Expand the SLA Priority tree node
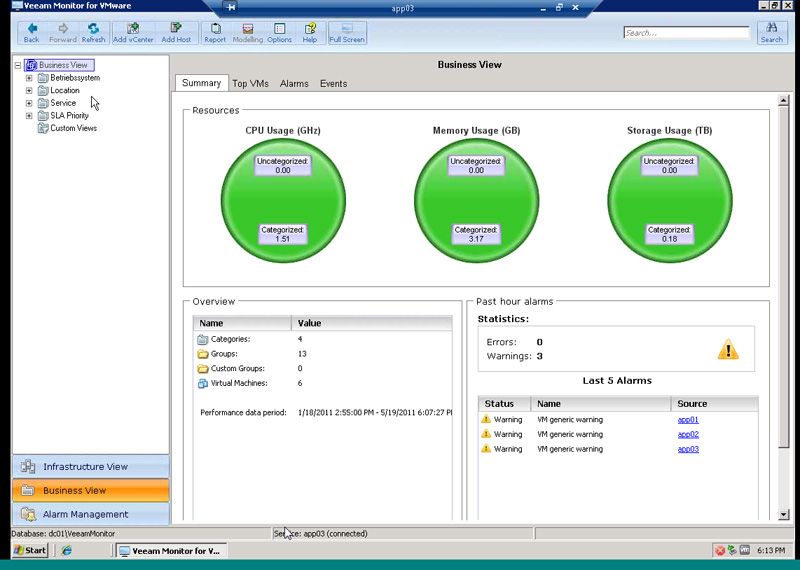 tap(29, 116)
